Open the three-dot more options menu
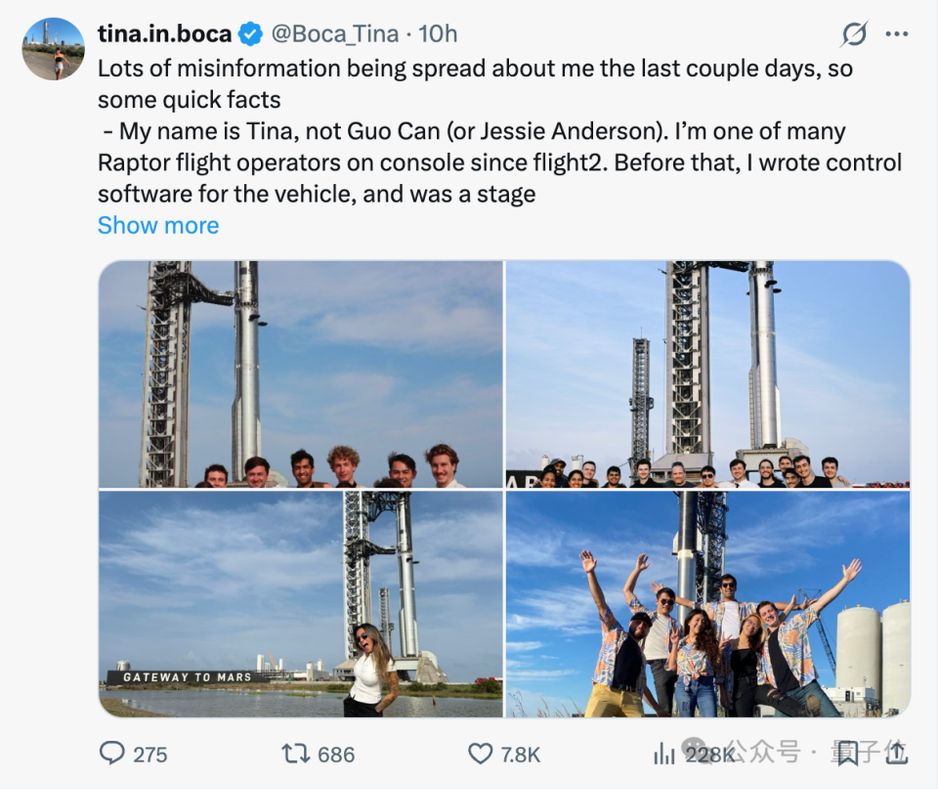The image size is (938, 789). pos(897,34)
